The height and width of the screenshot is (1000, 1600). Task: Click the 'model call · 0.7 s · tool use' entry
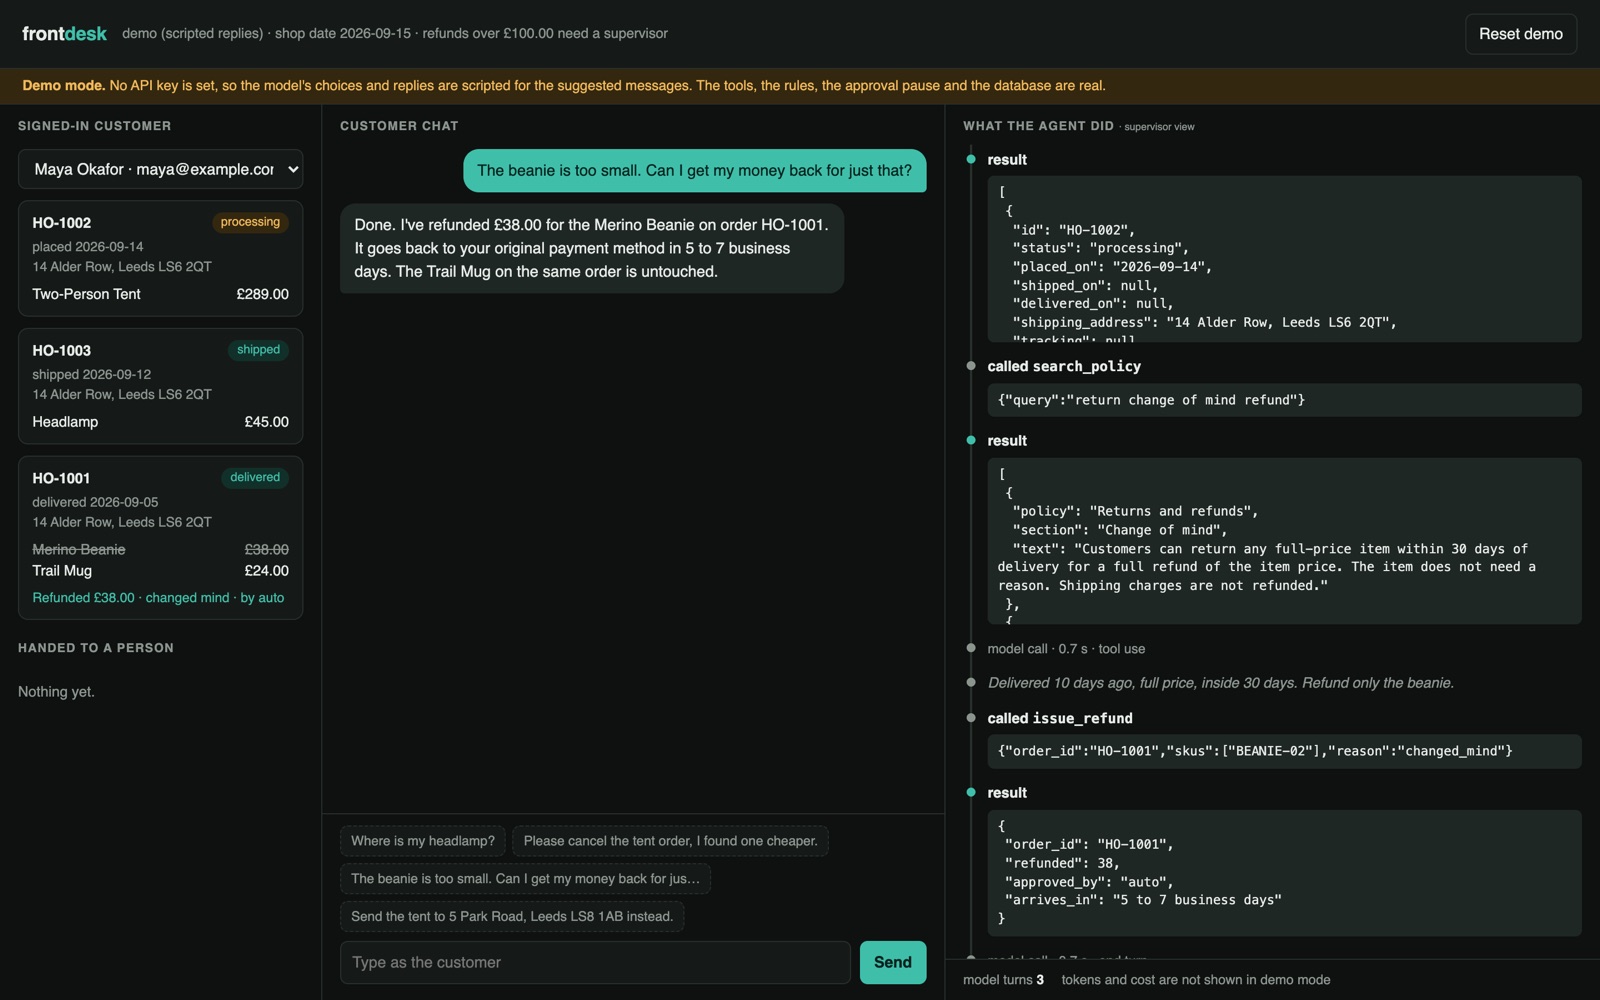[1066, 649]
